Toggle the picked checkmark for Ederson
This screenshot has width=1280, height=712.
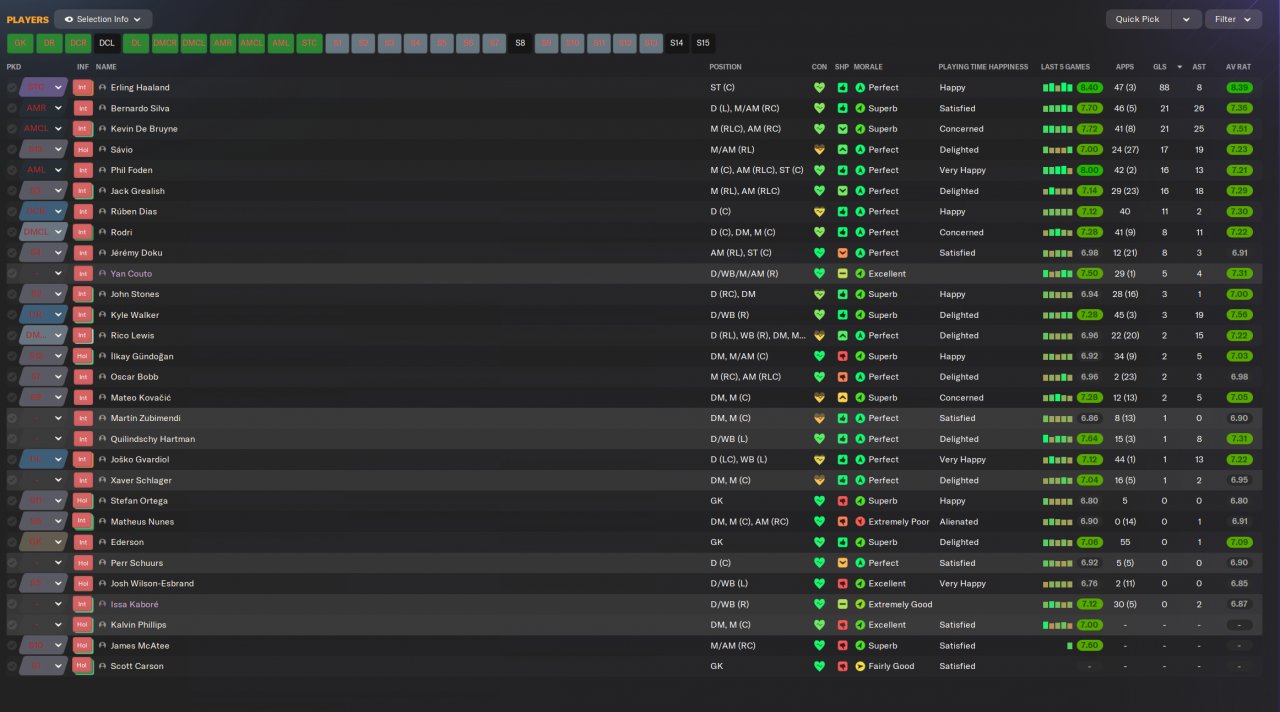pyautogui.click(x=12, y=543)
